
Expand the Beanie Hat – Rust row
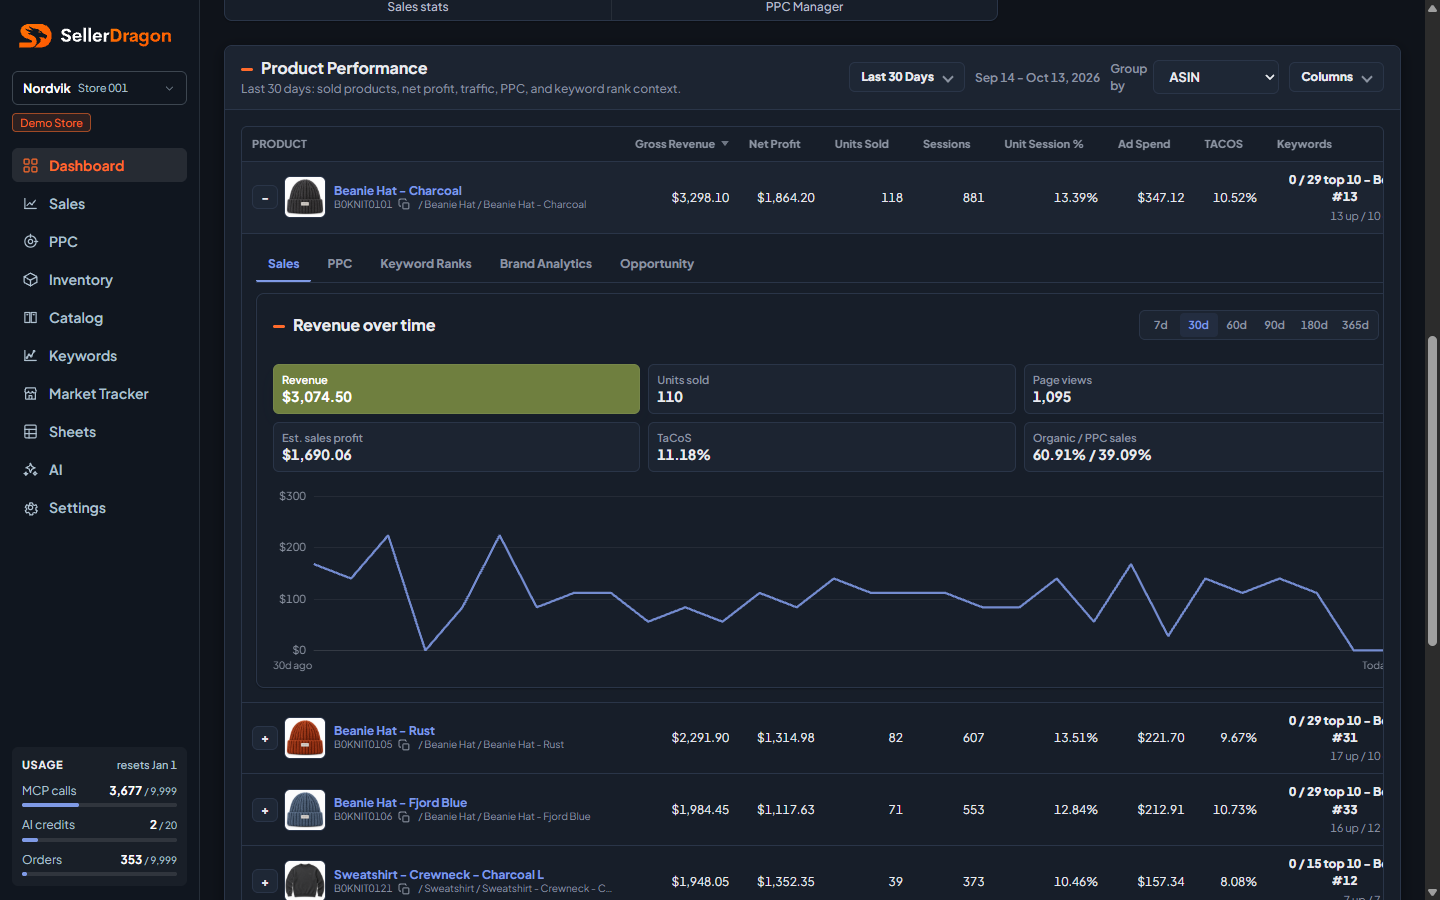pos(265,739)
